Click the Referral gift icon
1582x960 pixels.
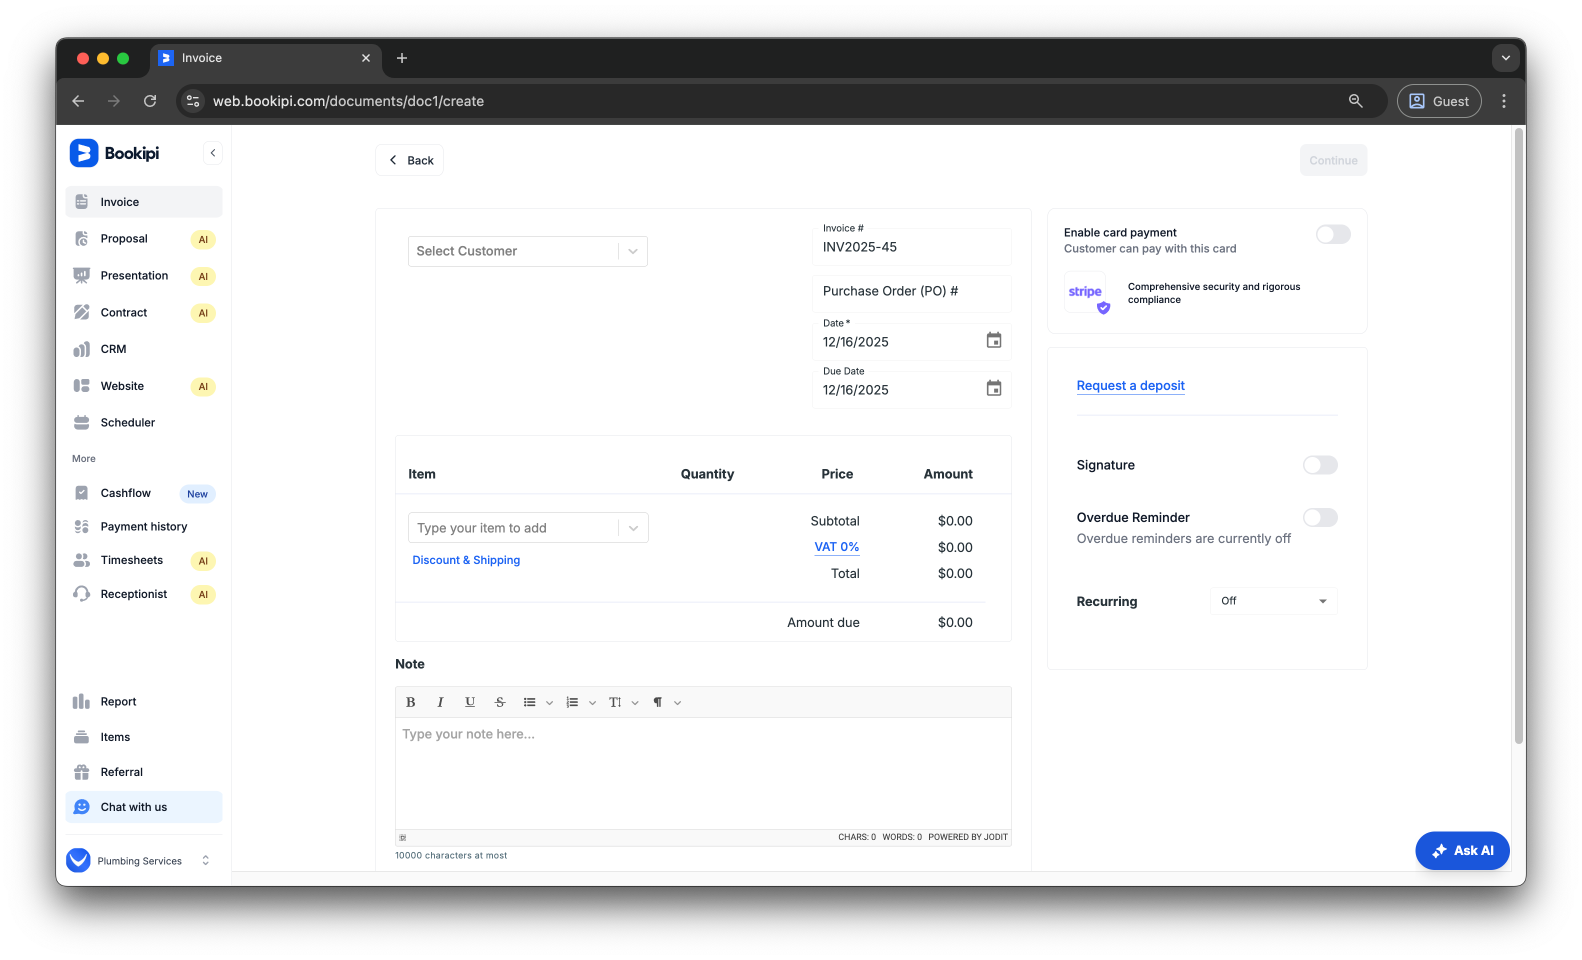click(x=82, y=772)
